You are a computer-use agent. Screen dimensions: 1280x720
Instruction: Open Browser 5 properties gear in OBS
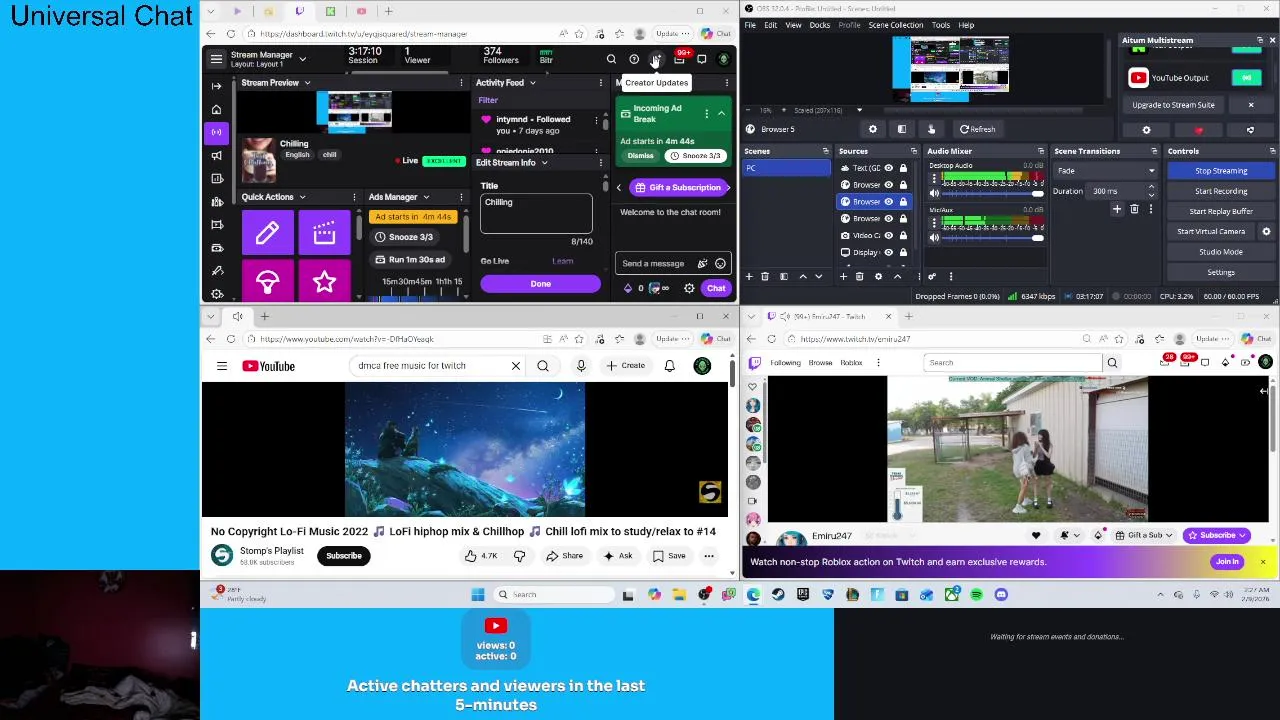(873, 129)
